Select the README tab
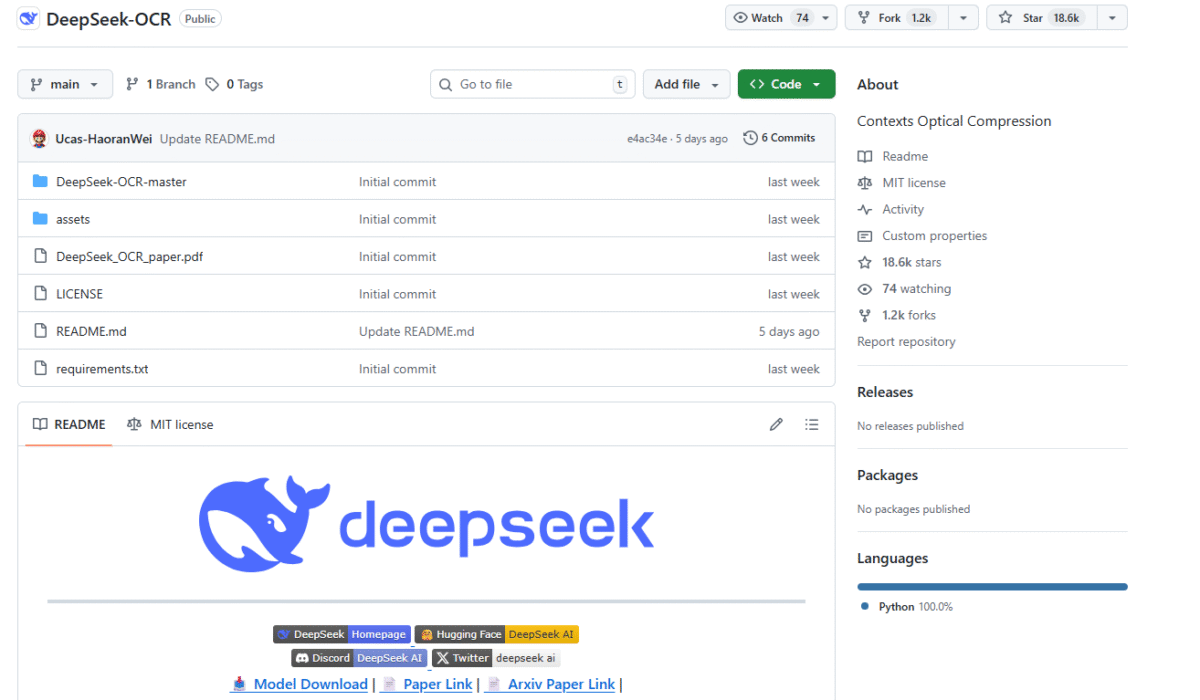This screenshot has height=700, width=1200. tap(69, 425)
